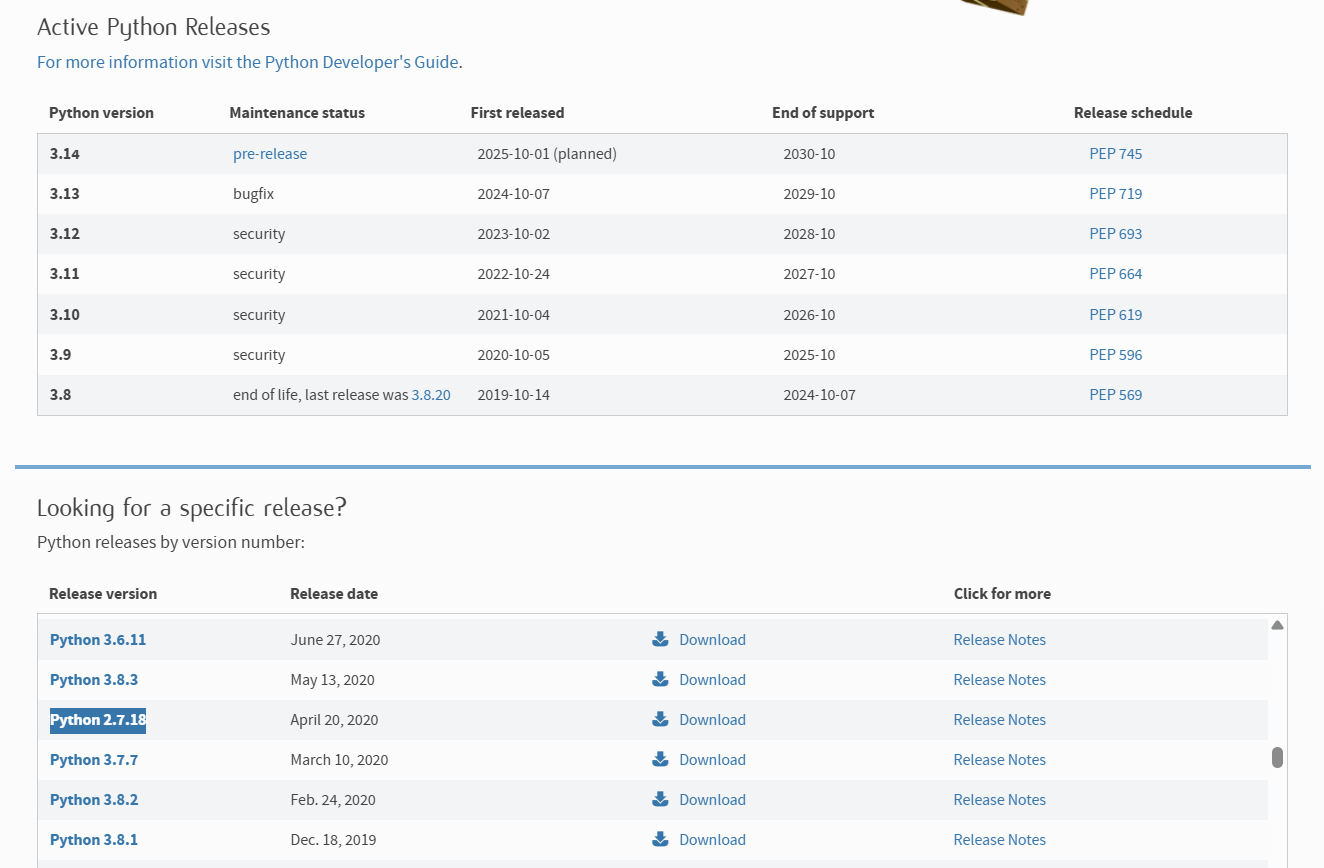Click Looking for a specific release heading
1324x868 pixels.
192,508
